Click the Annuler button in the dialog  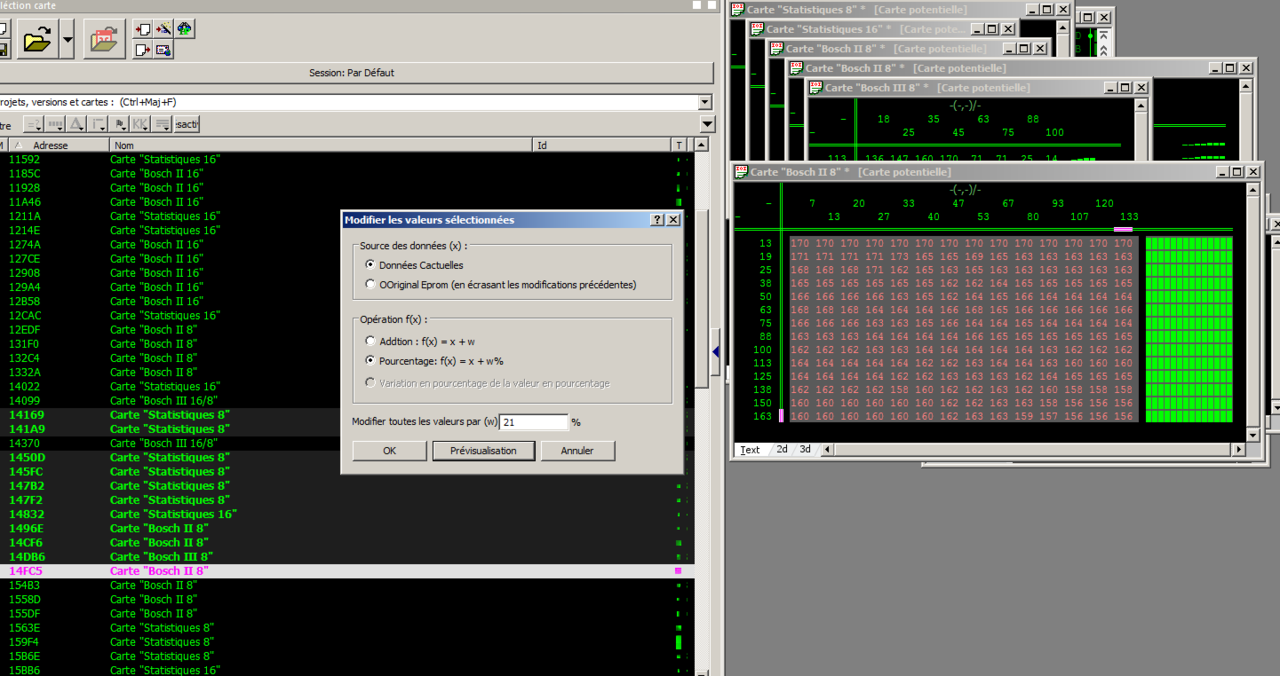coord(577,451)
